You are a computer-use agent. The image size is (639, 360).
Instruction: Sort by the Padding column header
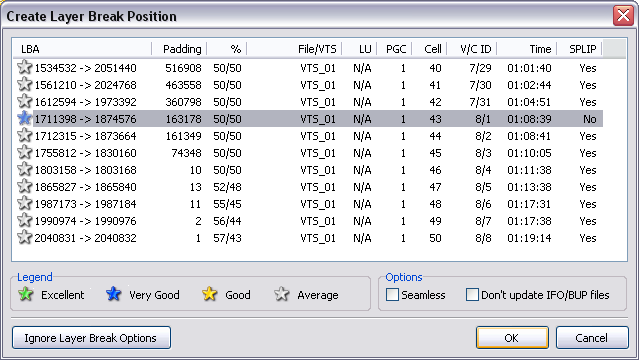point(179,49)
